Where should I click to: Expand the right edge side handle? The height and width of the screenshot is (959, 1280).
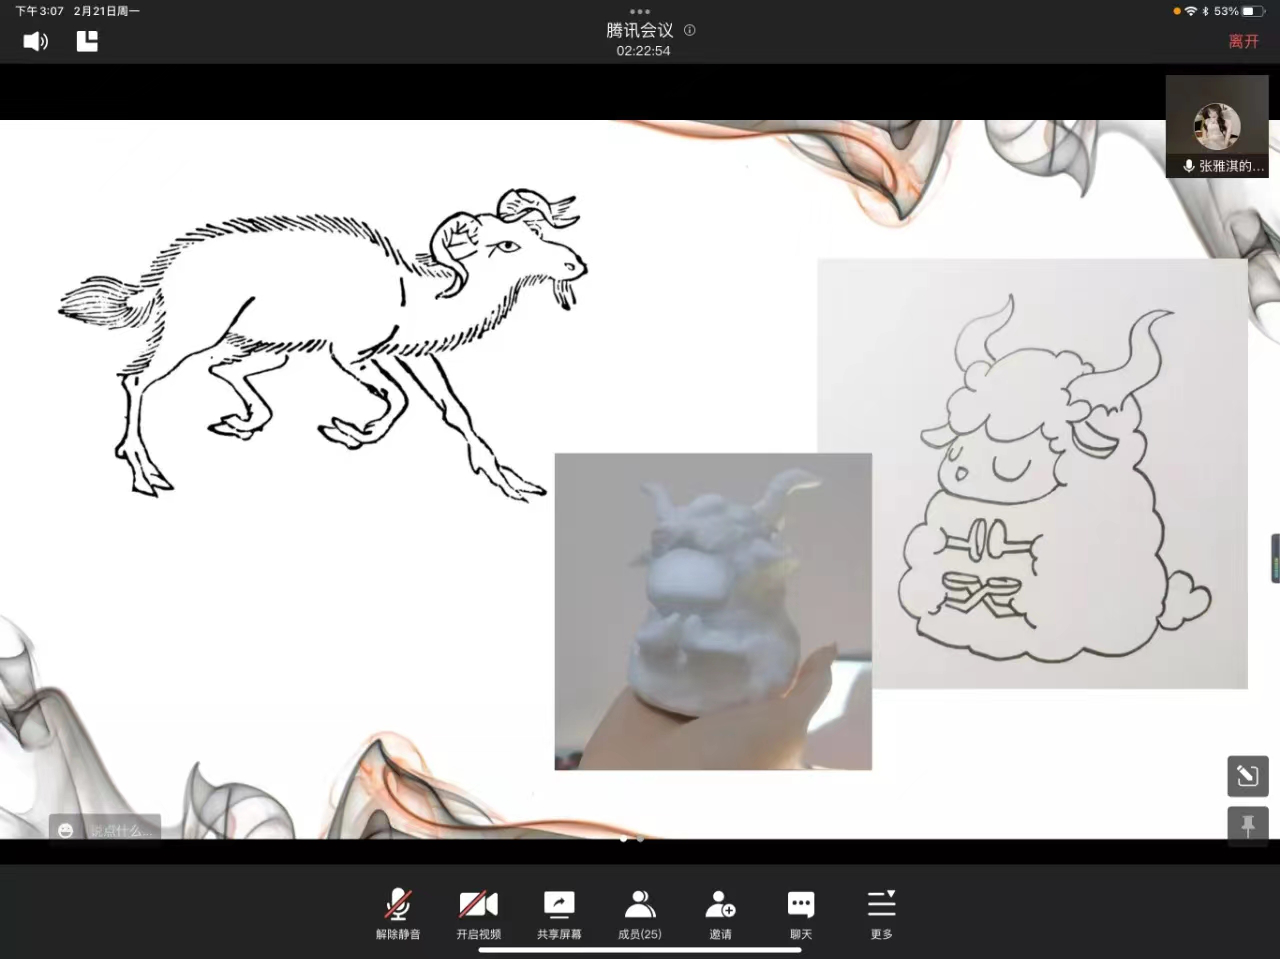coord(1275,558)
